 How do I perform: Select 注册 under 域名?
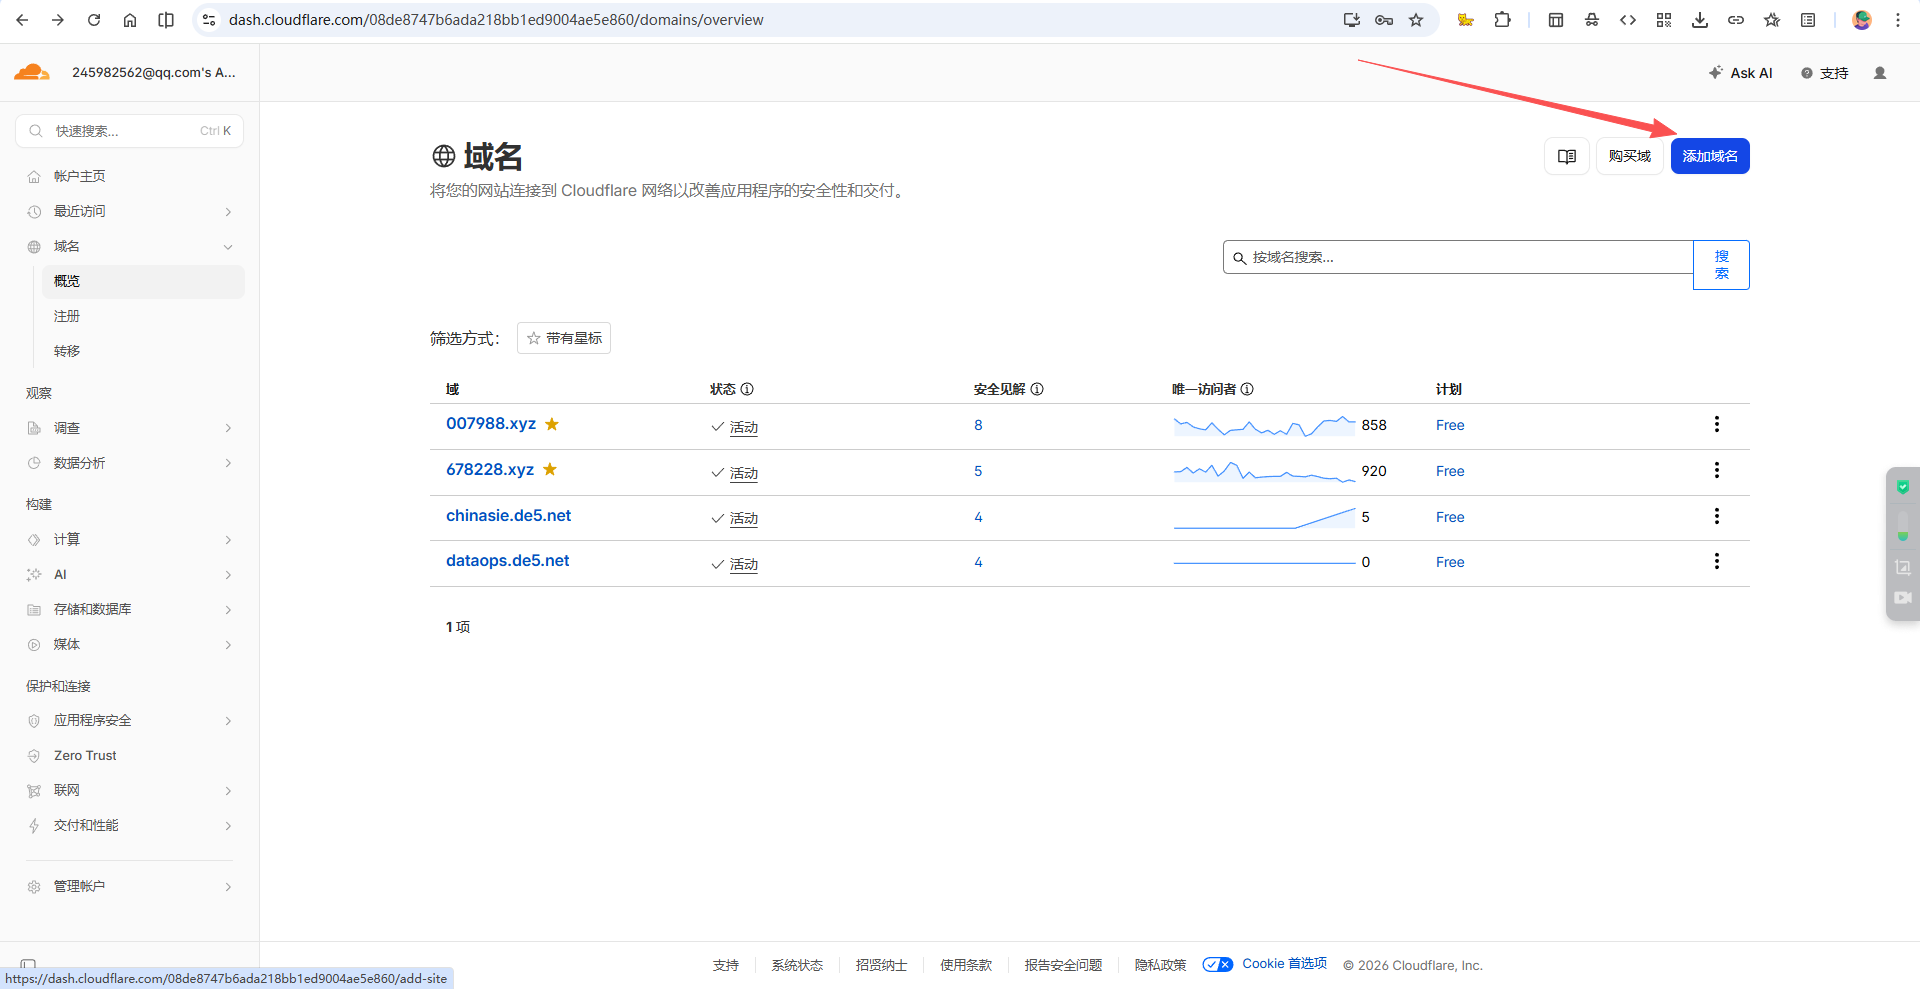coord(142,316)
